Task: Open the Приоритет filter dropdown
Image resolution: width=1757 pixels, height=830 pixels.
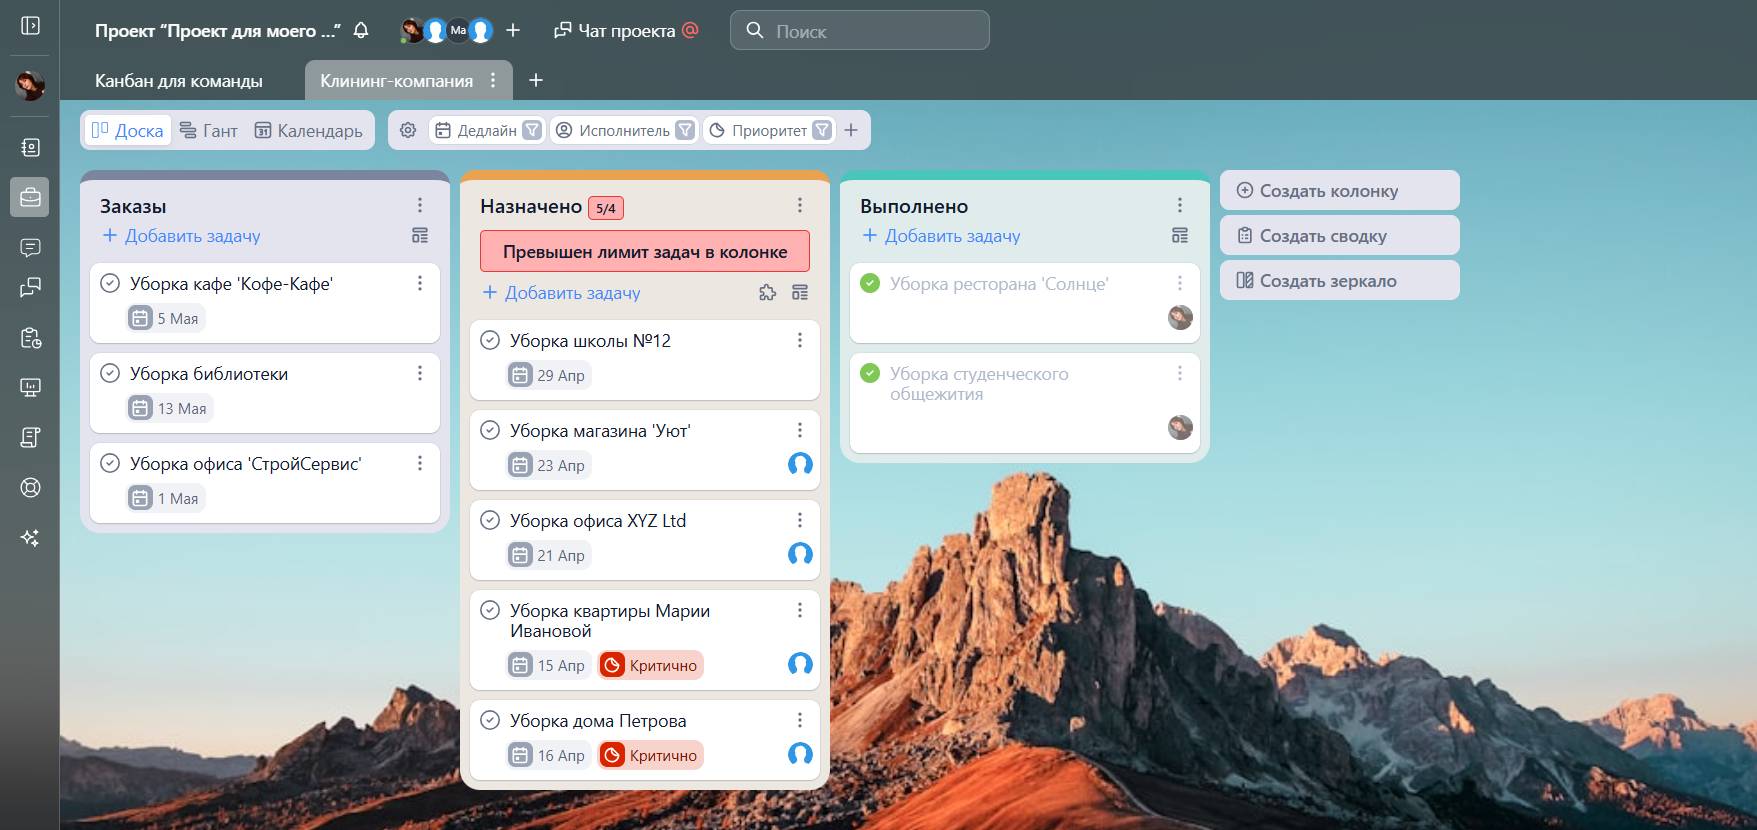Action: tap(822, 130)
